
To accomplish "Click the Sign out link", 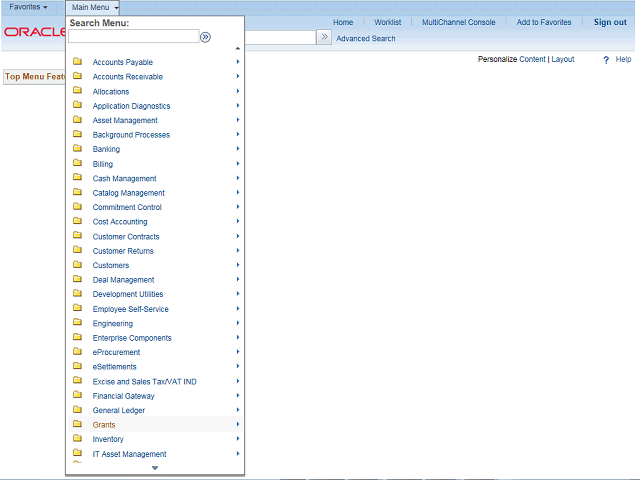I will 610,22.
